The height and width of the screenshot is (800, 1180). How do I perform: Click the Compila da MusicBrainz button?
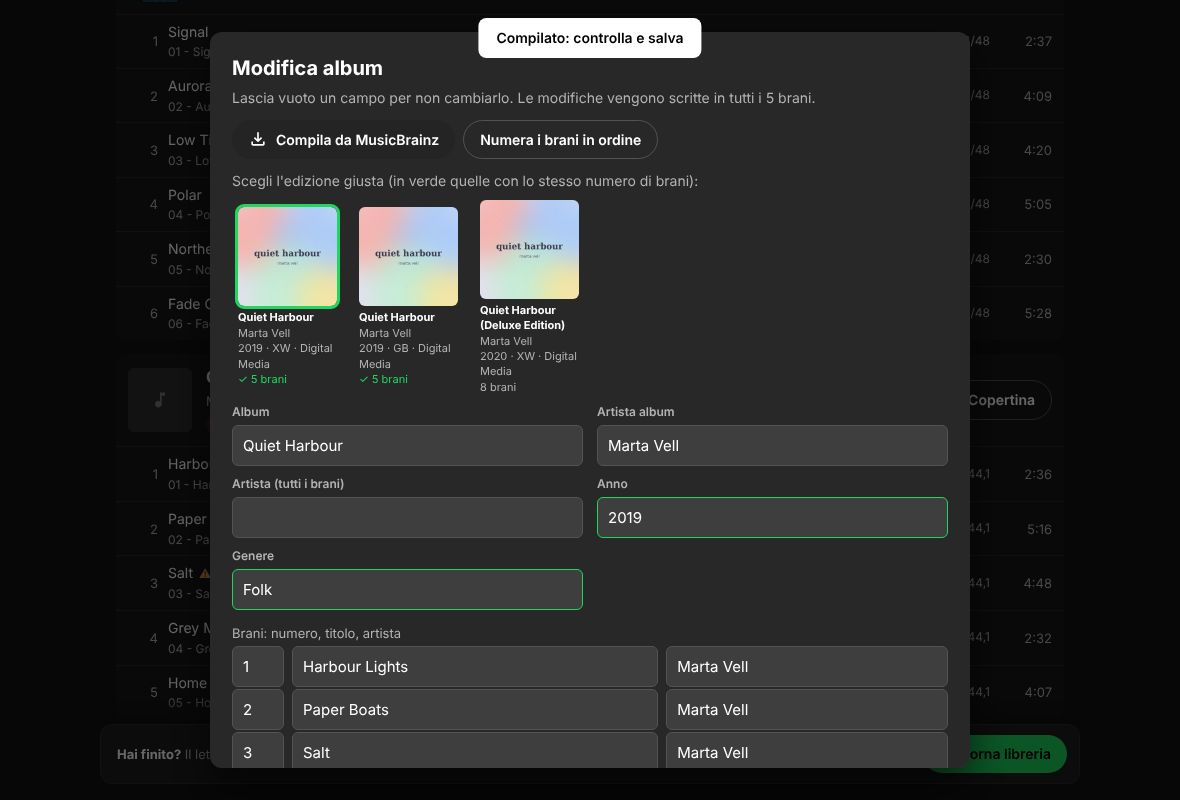click(x=344, y=140)
